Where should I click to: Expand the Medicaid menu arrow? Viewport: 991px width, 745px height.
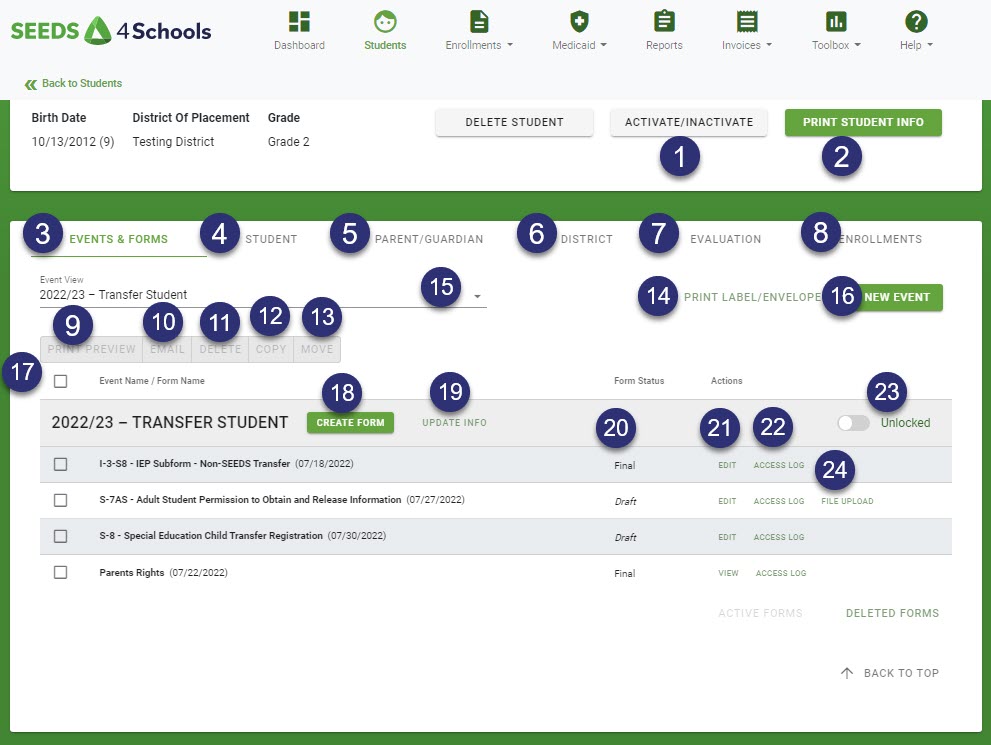[x=604, y=45]
